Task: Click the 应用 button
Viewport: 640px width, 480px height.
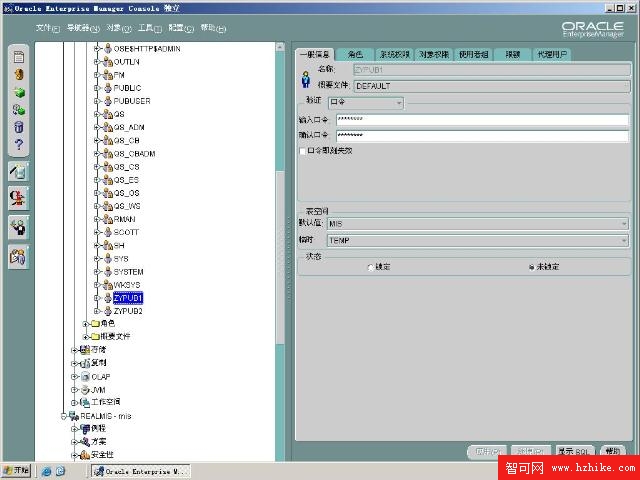Action: (487, 451)
